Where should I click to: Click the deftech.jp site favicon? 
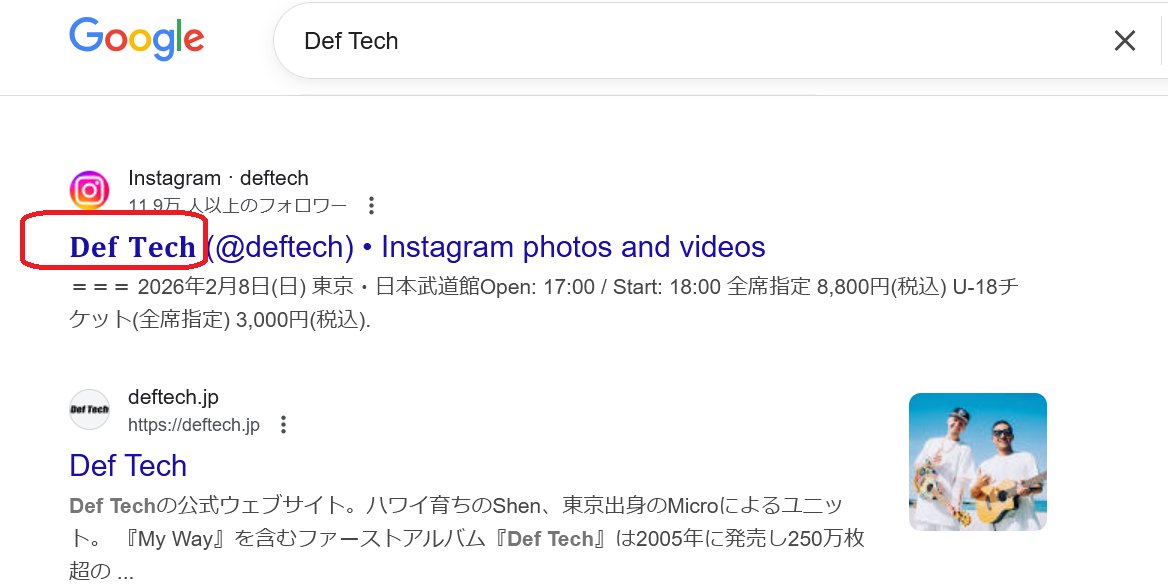click(x=89, y=409)
